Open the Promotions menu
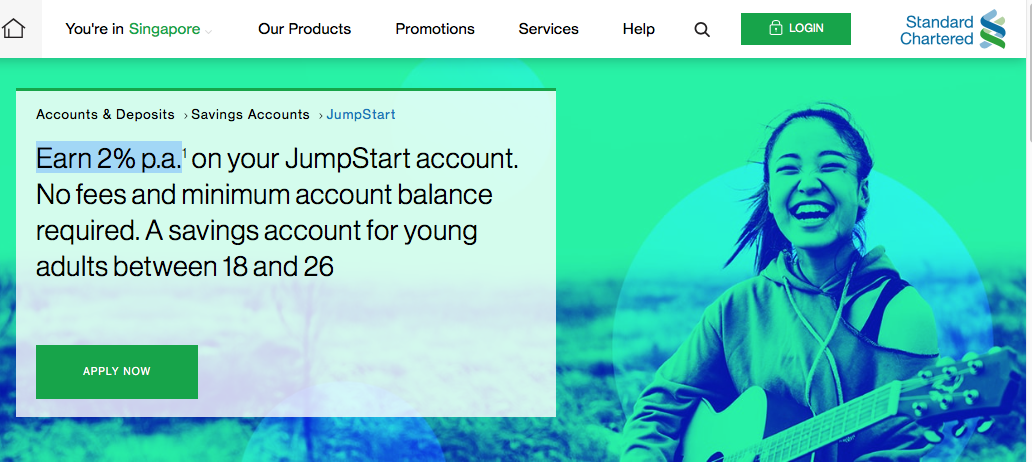The width and height of the screenshot is (1032, 462). coord(435,29)
